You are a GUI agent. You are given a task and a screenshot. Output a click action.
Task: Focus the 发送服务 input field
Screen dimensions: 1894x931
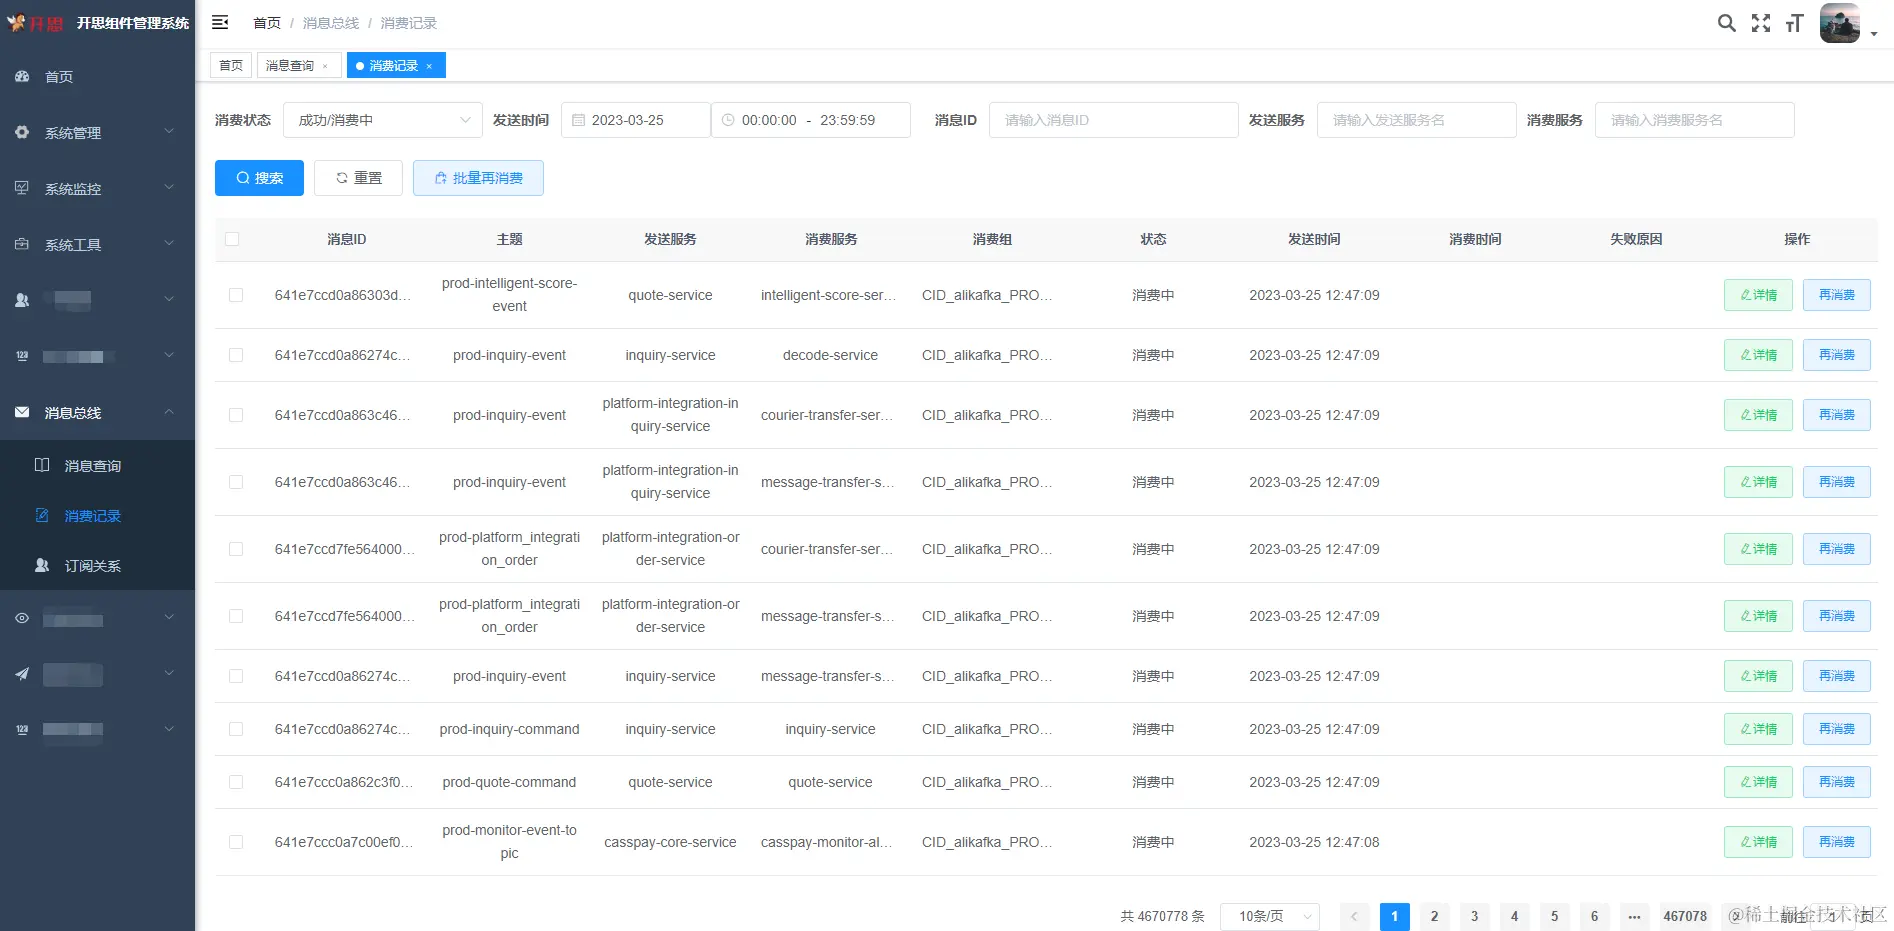click(x=1416, y=120)
